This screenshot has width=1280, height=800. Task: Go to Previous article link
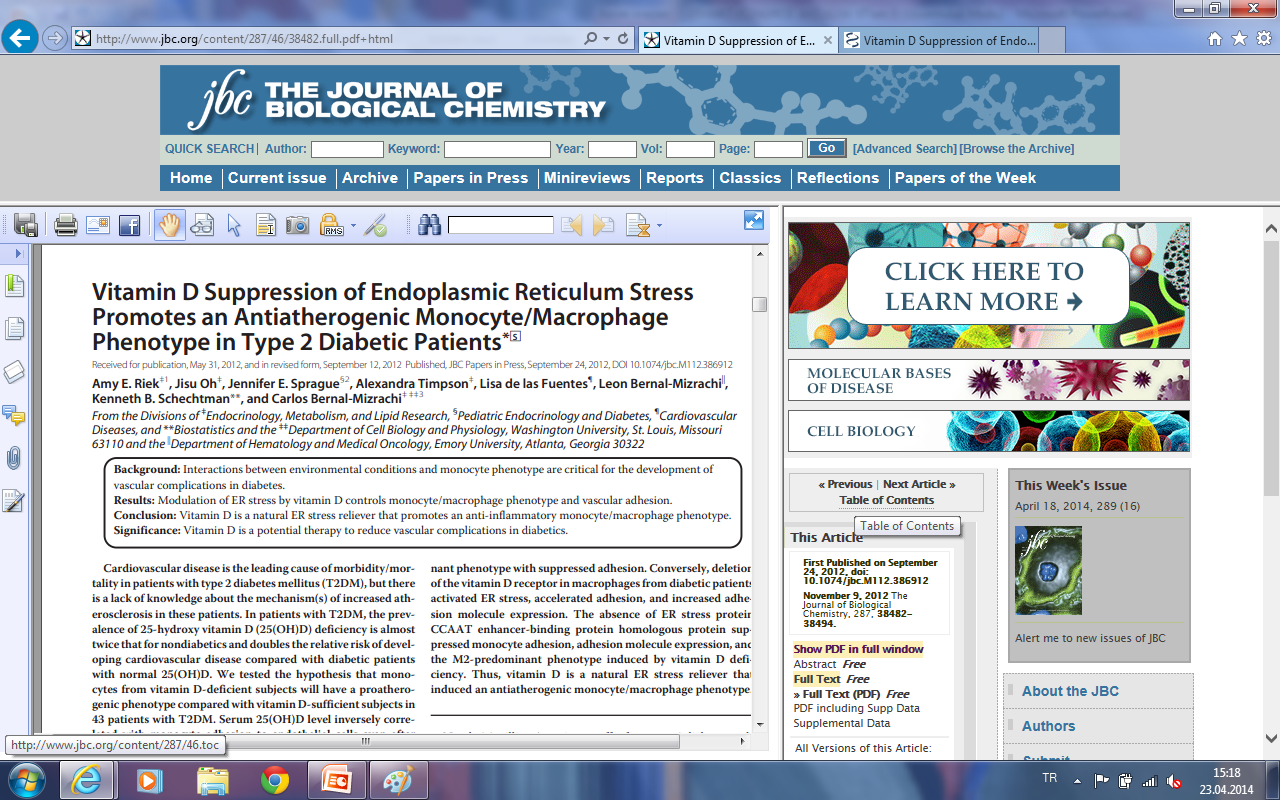click(846, 484)
